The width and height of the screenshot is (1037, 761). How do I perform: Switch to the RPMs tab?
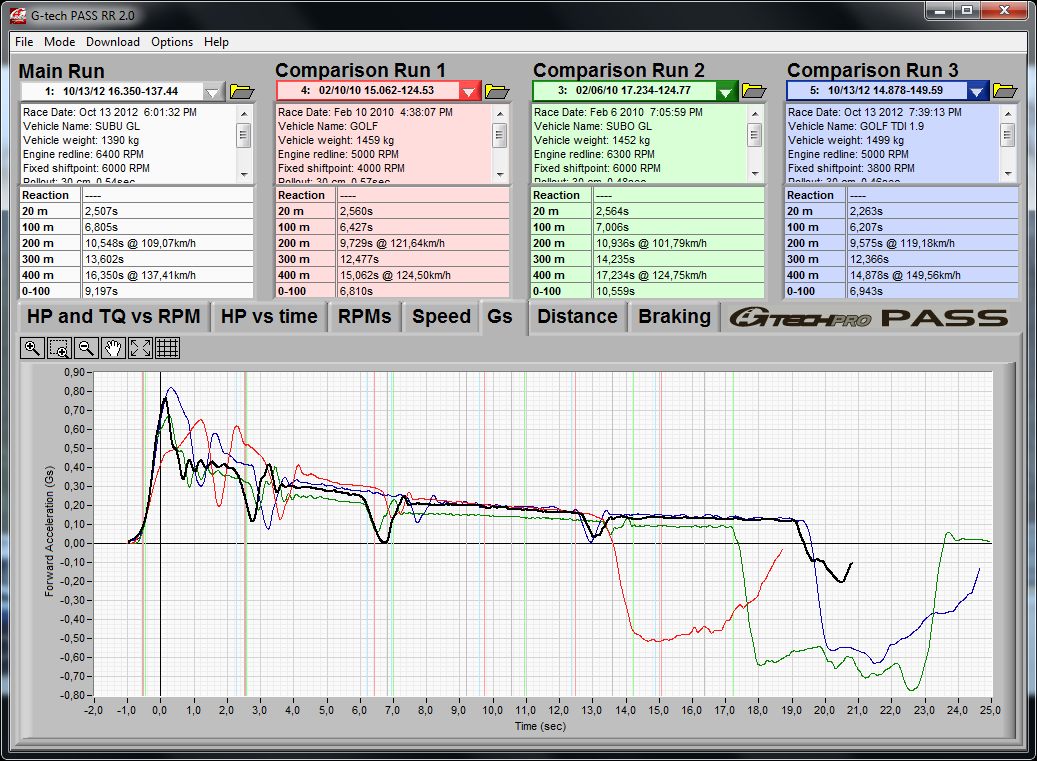(x=364, y=317)
